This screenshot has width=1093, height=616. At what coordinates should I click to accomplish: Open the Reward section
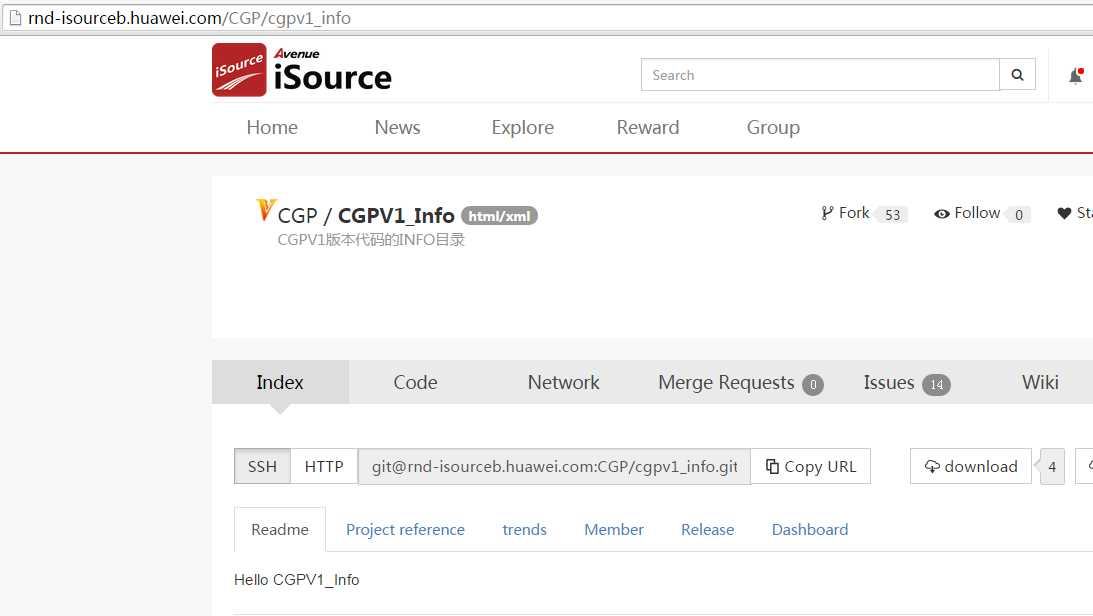tap(648, 128)
